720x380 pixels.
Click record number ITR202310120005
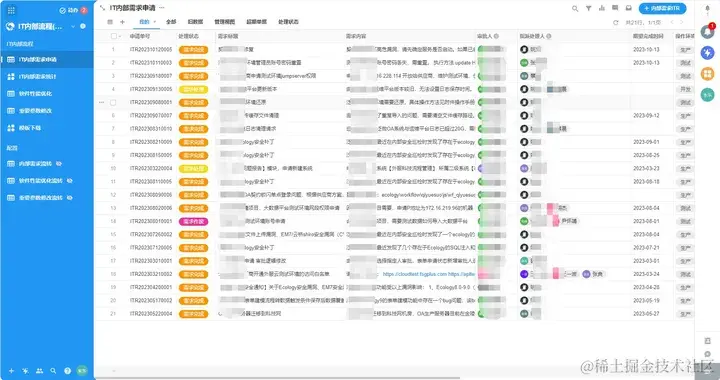coord(151,50)
